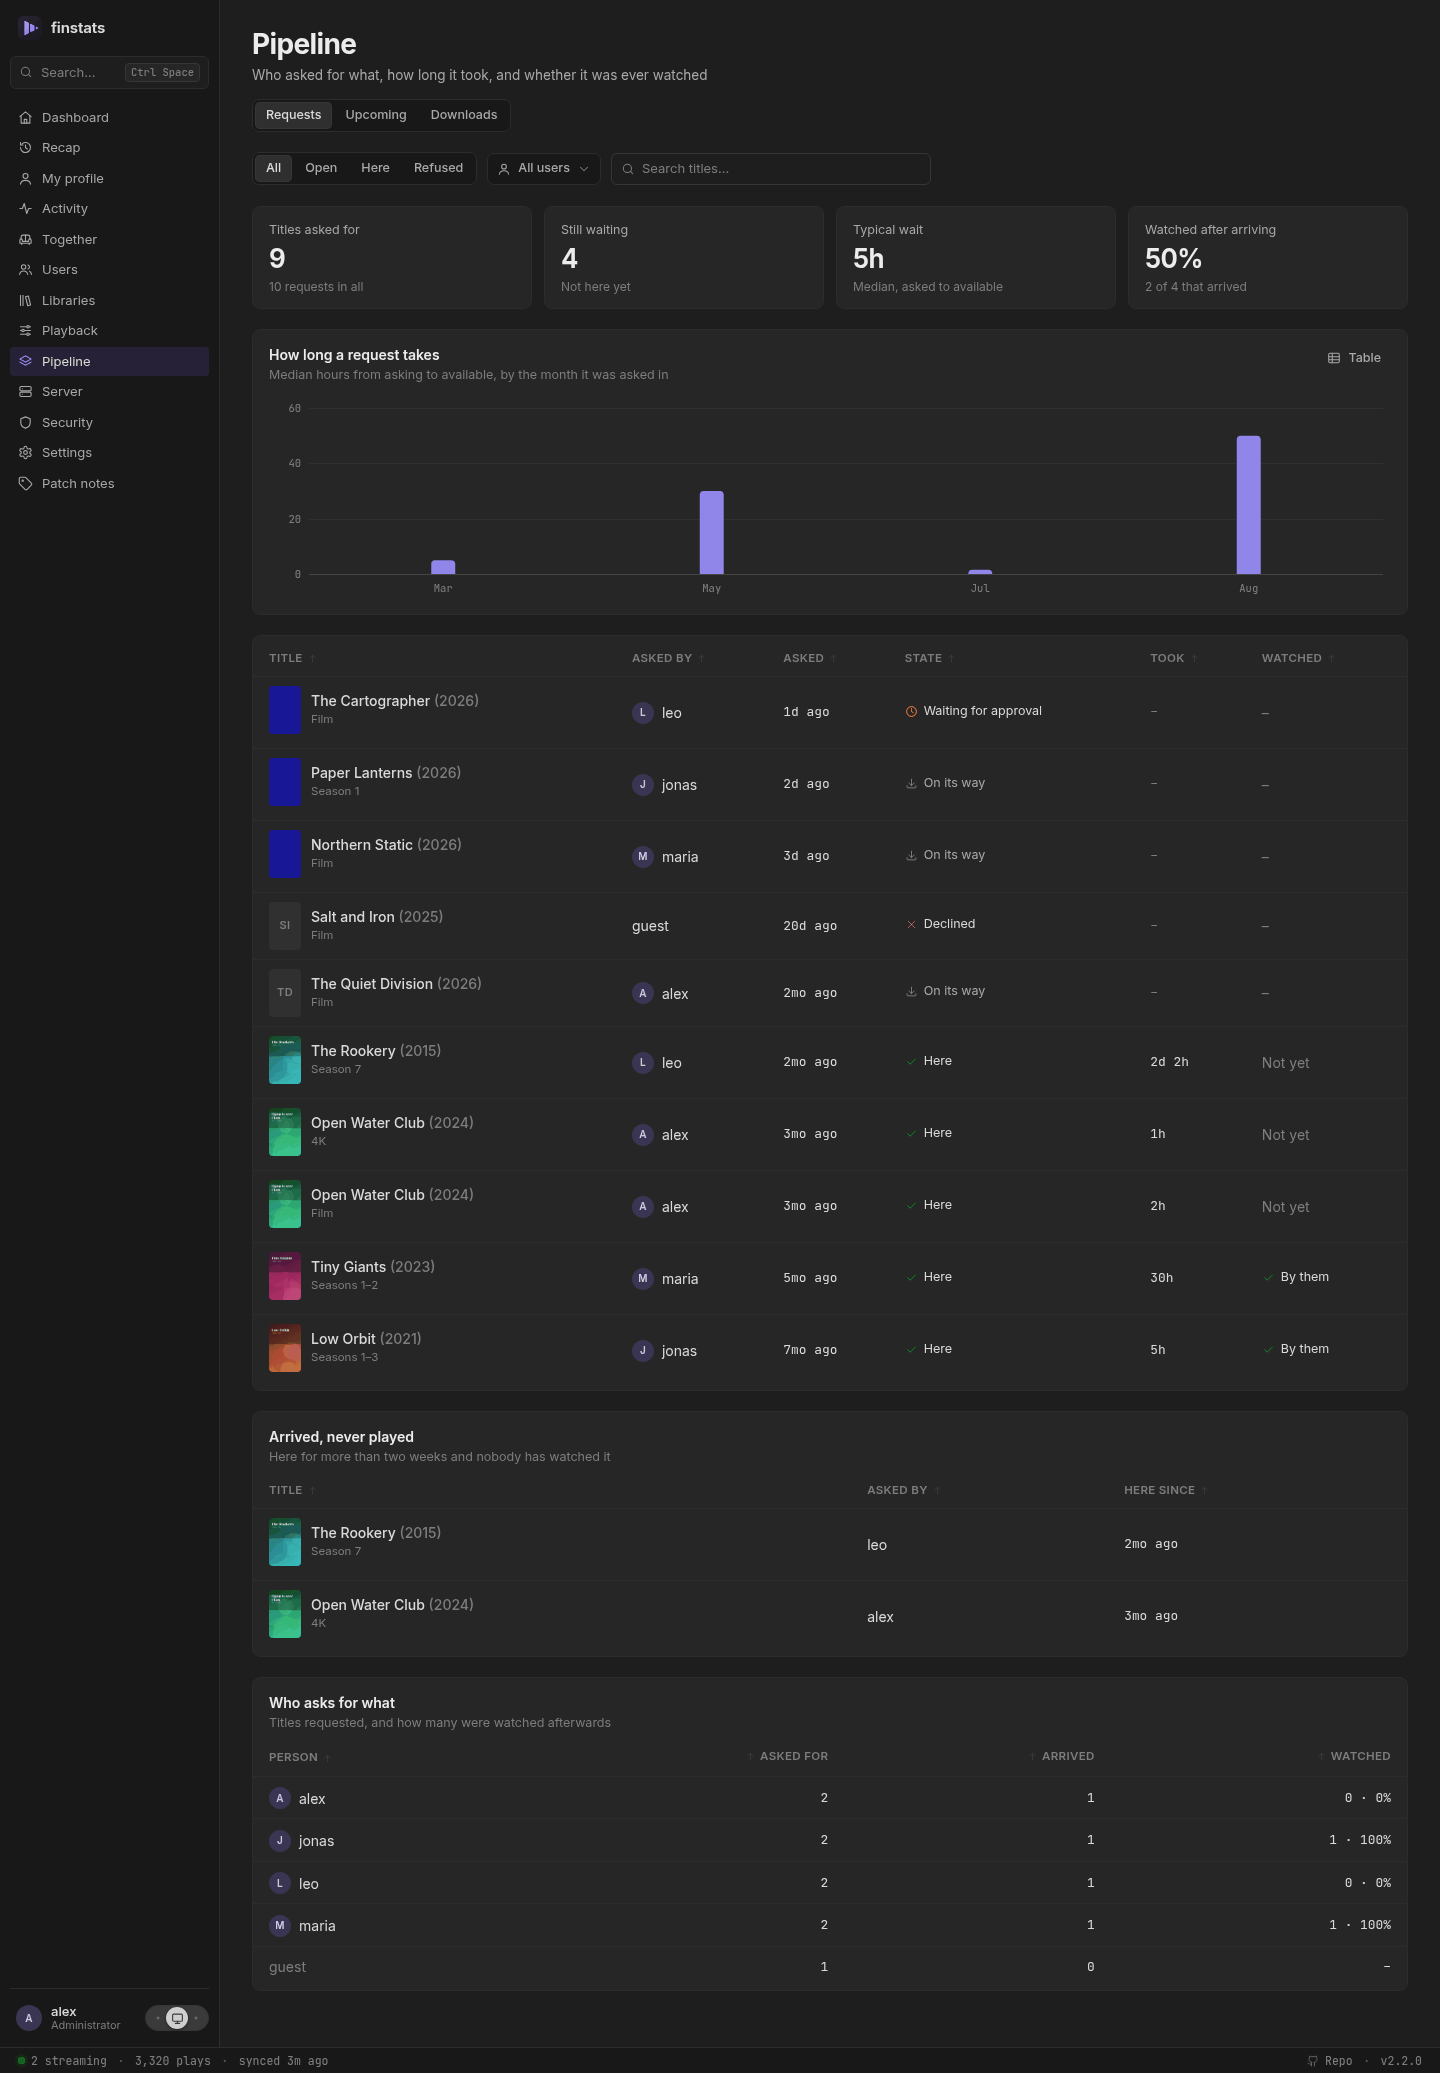Open the Downloads tab
The image size is (1440, 2073).
click(x=464, y=115)
